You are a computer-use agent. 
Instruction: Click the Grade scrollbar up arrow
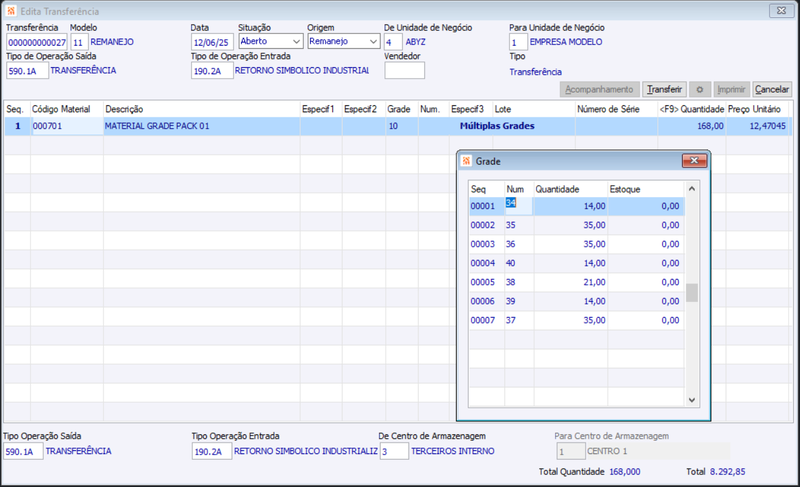[692, 189]
